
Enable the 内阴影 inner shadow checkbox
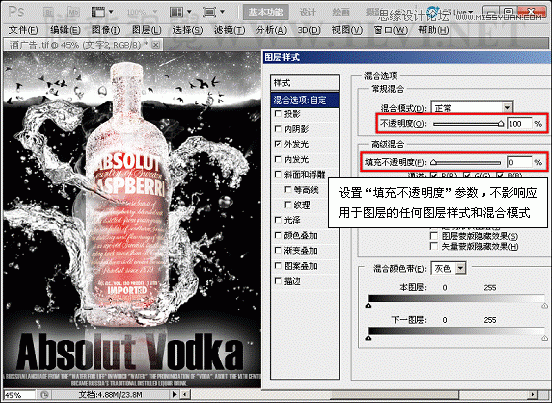coord(278,129)
